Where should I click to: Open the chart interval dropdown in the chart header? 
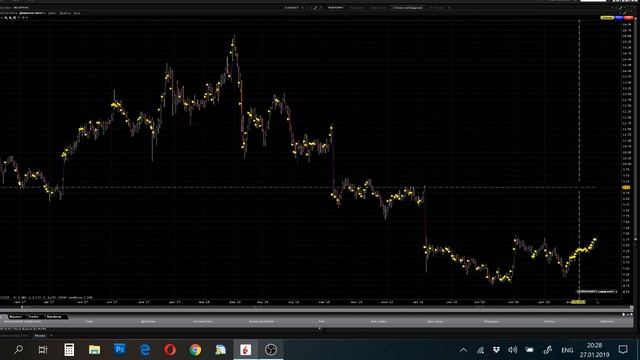click(x=32, y=13)
